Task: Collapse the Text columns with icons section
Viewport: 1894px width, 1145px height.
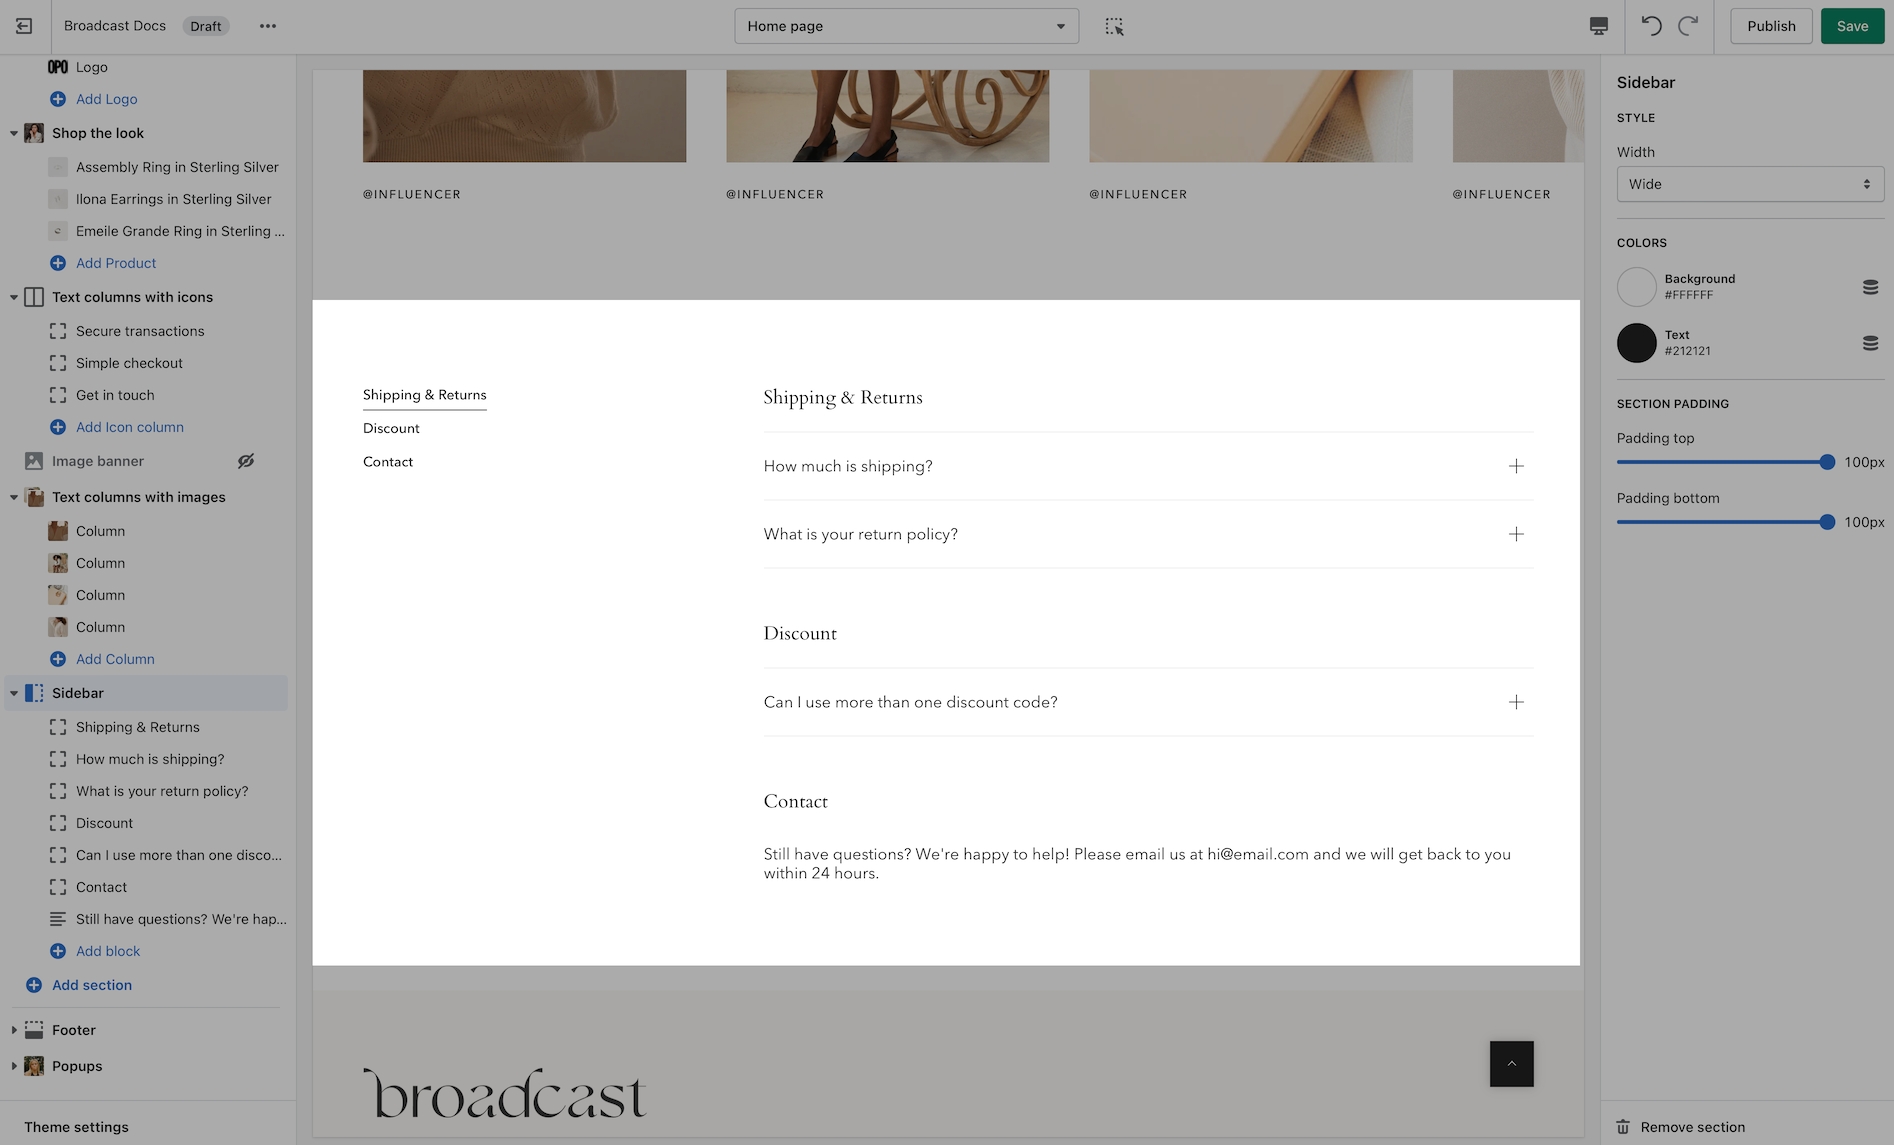Action: (x=14, y=297)
